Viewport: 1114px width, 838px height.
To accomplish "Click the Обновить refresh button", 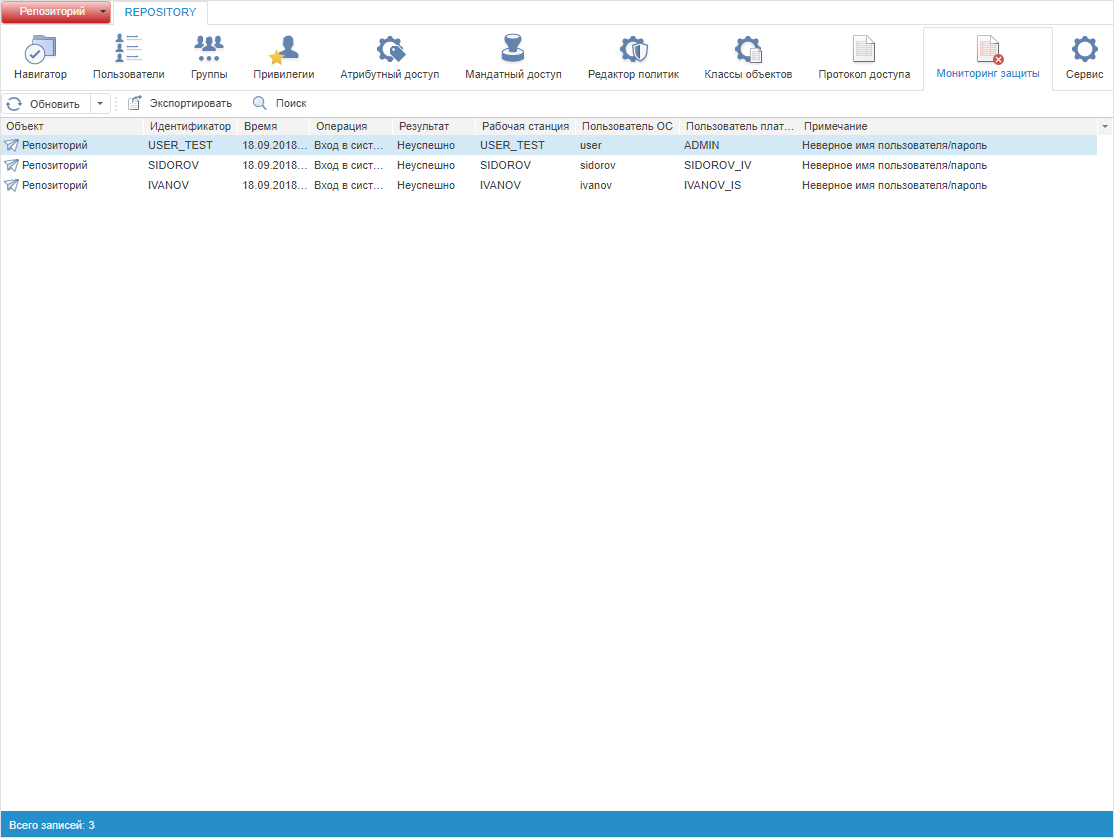I will click(45, 103).
